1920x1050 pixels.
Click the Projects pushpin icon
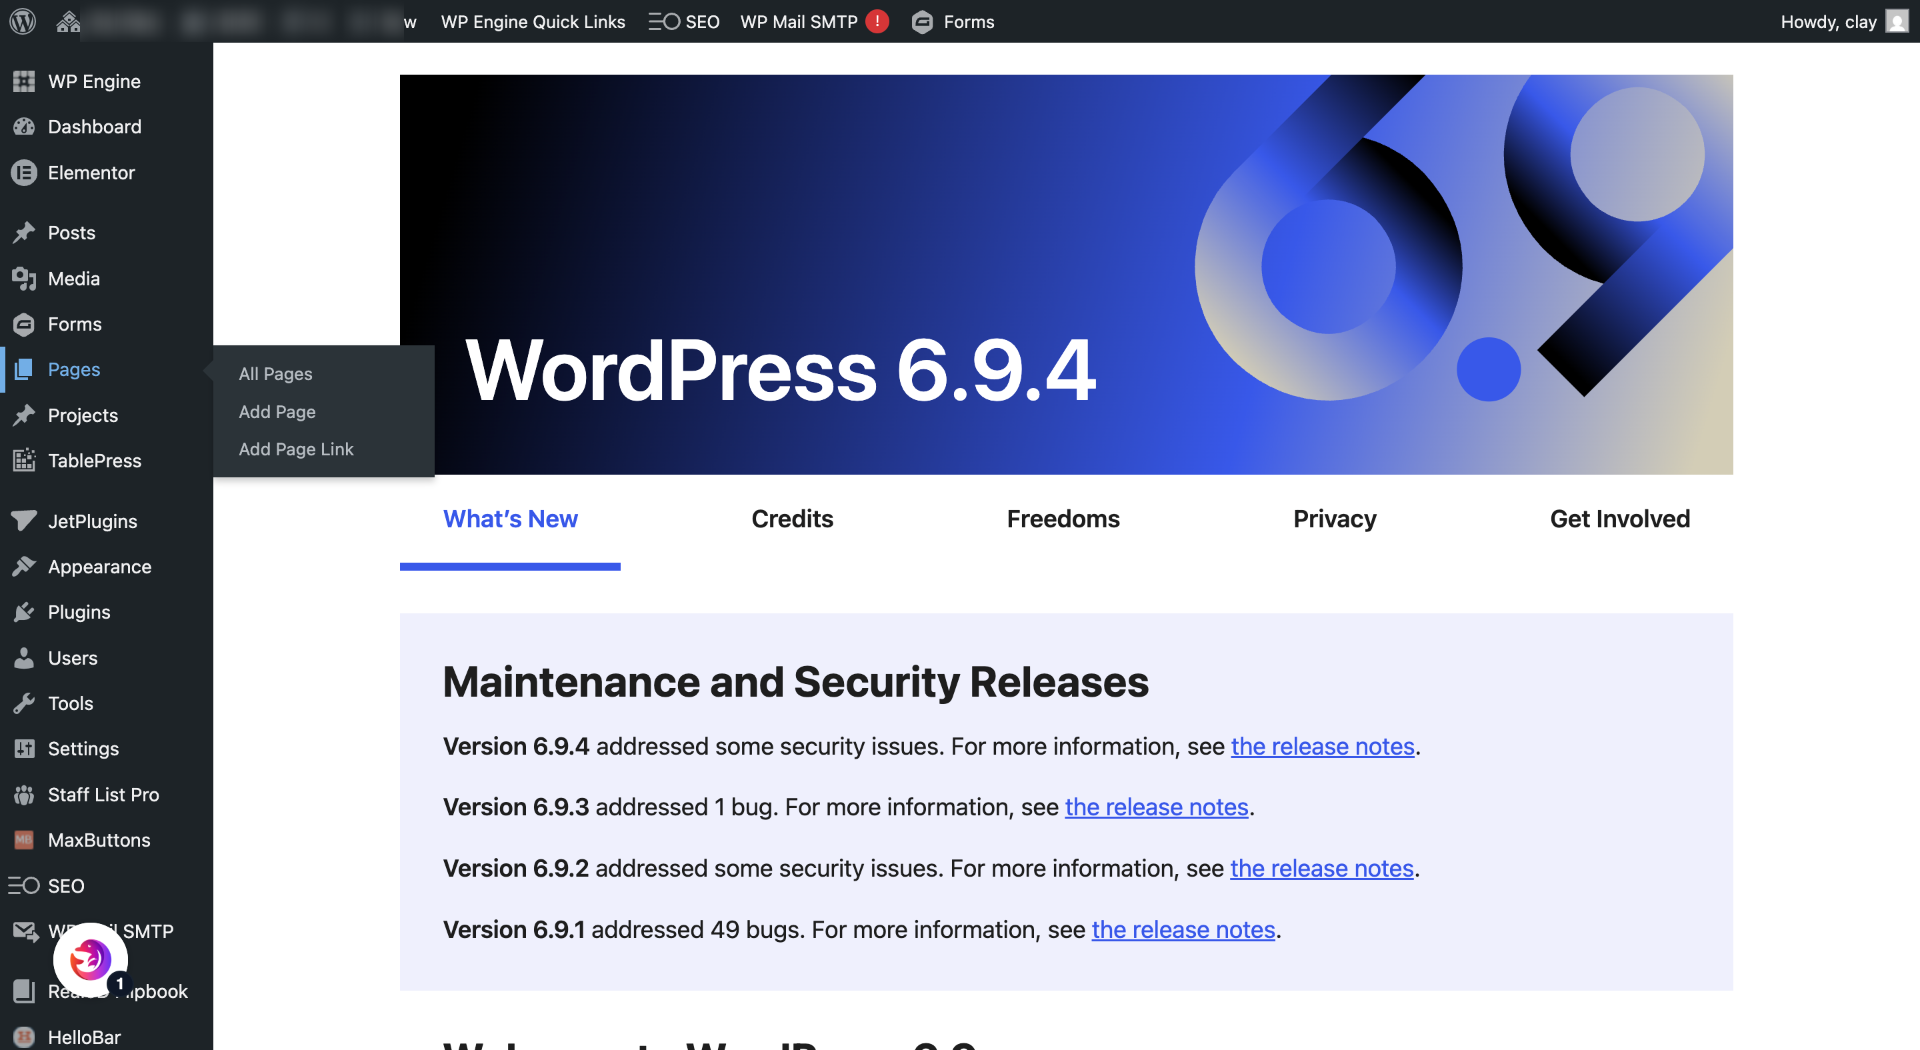point(24,415)
